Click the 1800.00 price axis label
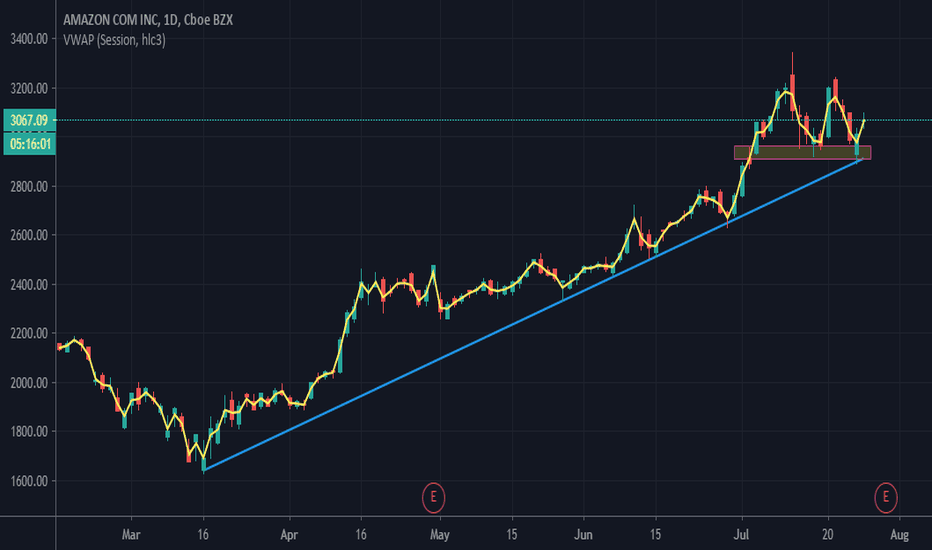Image resolution: width=932 pixels, height=550 pixels. [x=29, y=432]
